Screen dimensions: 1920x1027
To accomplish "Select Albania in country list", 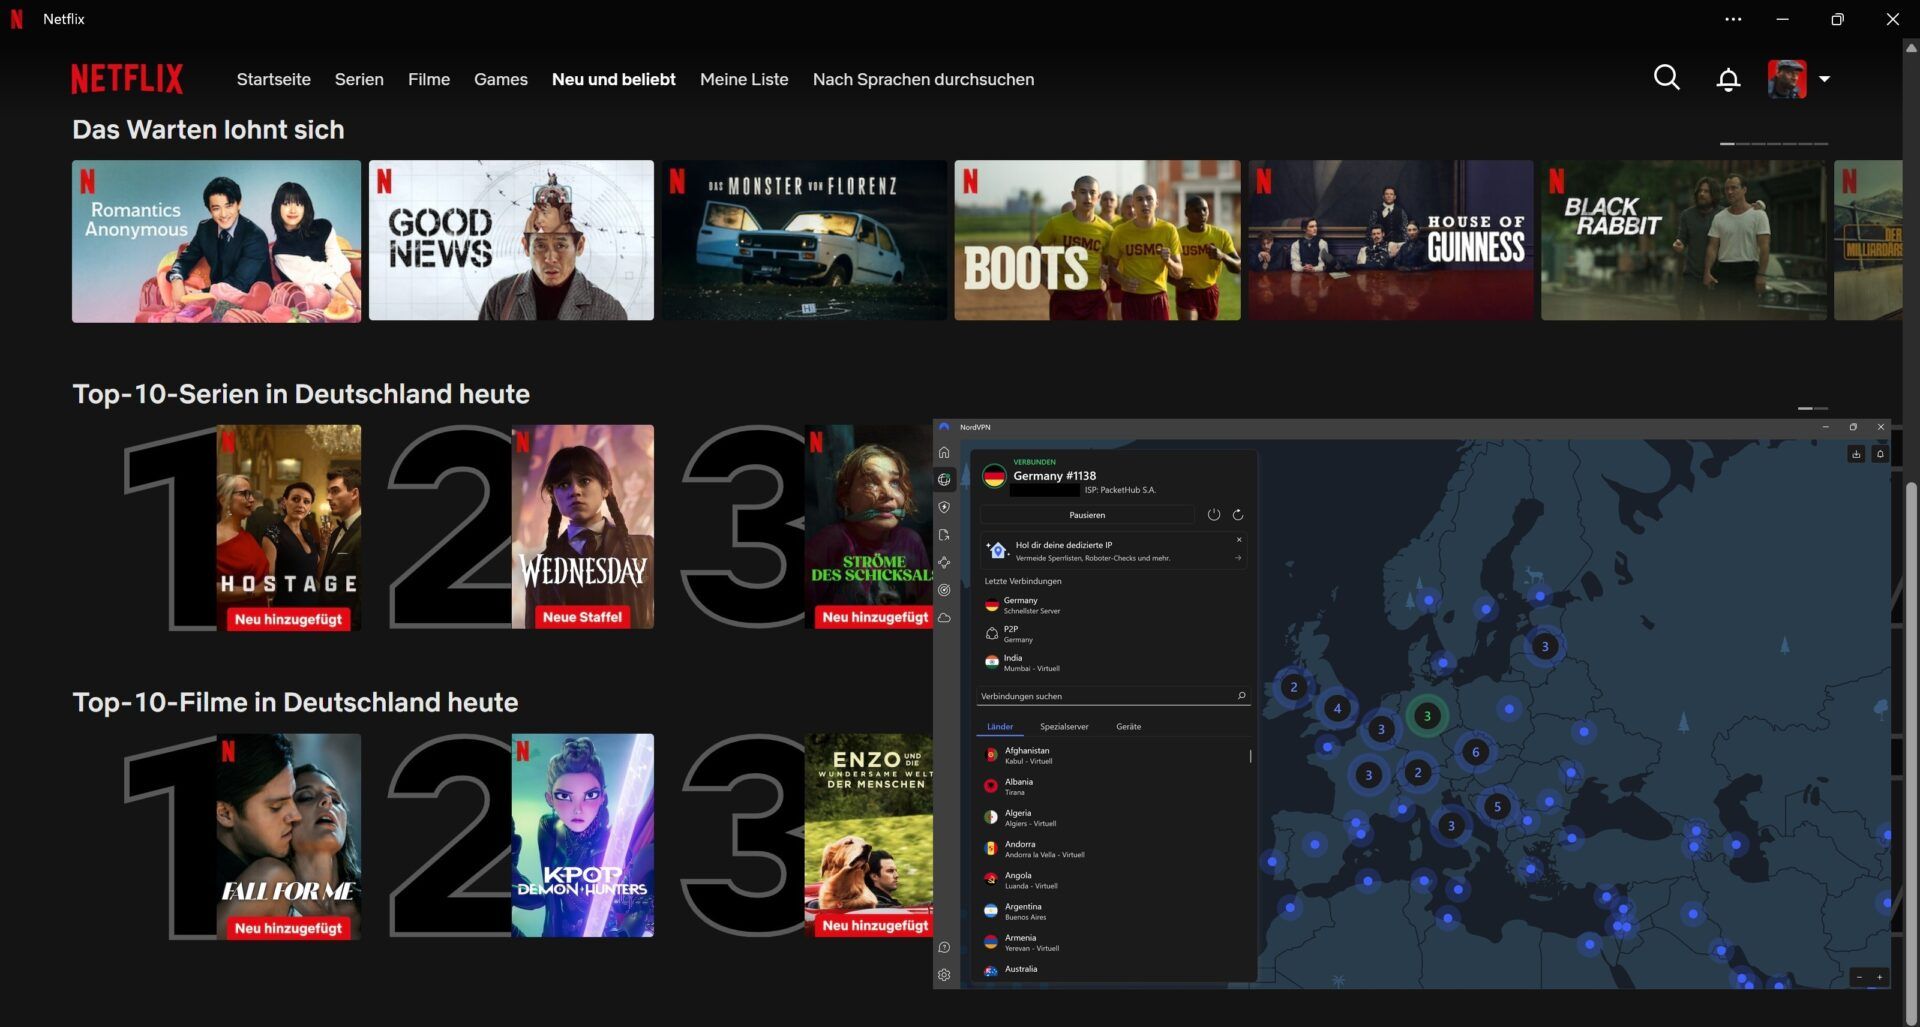I will (1112, 786).
